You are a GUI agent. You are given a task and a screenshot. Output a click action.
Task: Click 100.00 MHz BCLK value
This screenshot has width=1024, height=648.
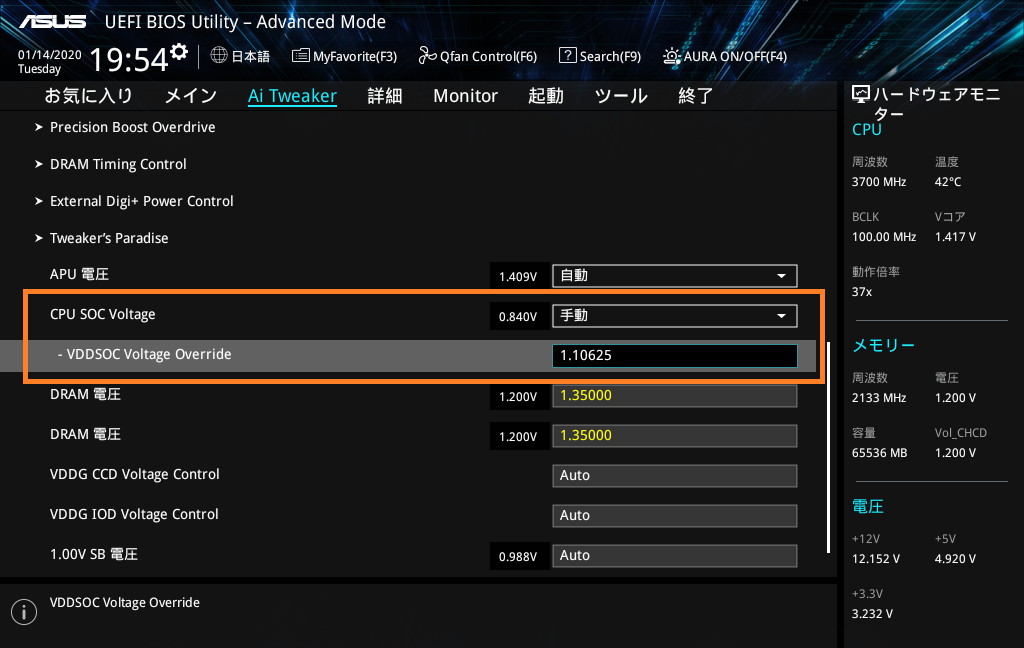pyautogui.click(x=884, y=236)
